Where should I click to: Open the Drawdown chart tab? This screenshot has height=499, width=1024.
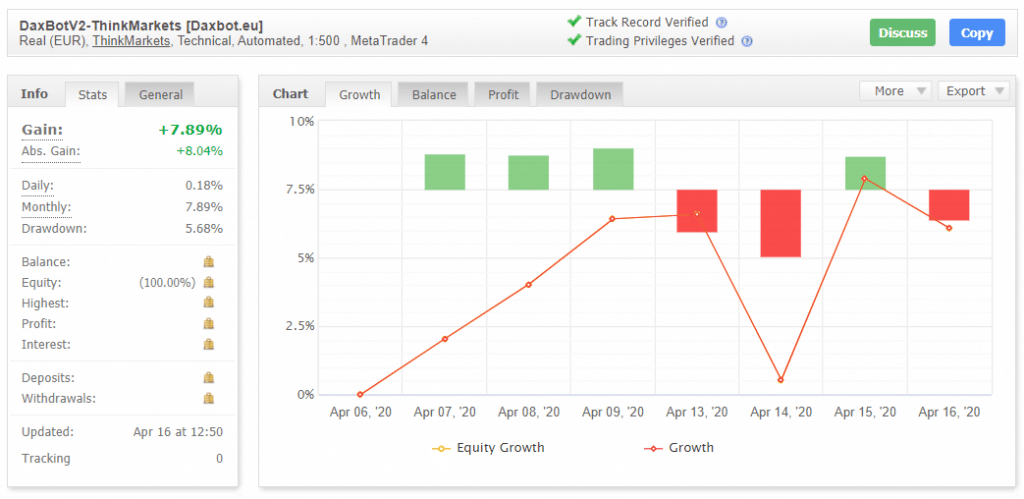pos(580,95)
